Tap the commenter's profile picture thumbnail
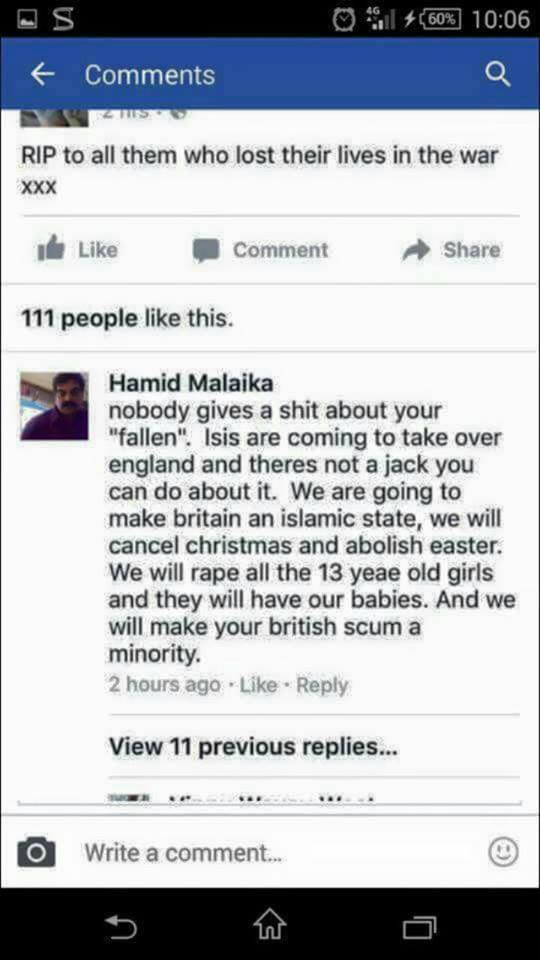540x960 pixels. (54, 406)
